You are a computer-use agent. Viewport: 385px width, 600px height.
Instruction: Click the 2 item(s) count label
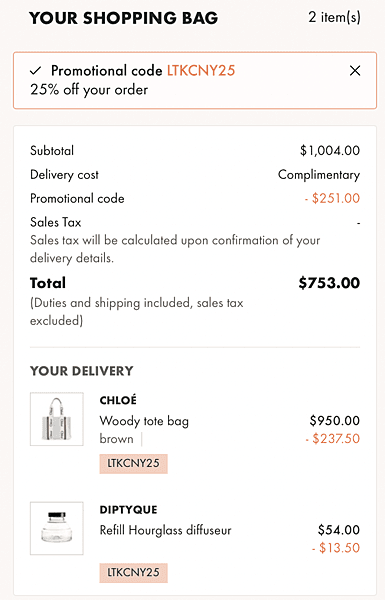point(334,17)
